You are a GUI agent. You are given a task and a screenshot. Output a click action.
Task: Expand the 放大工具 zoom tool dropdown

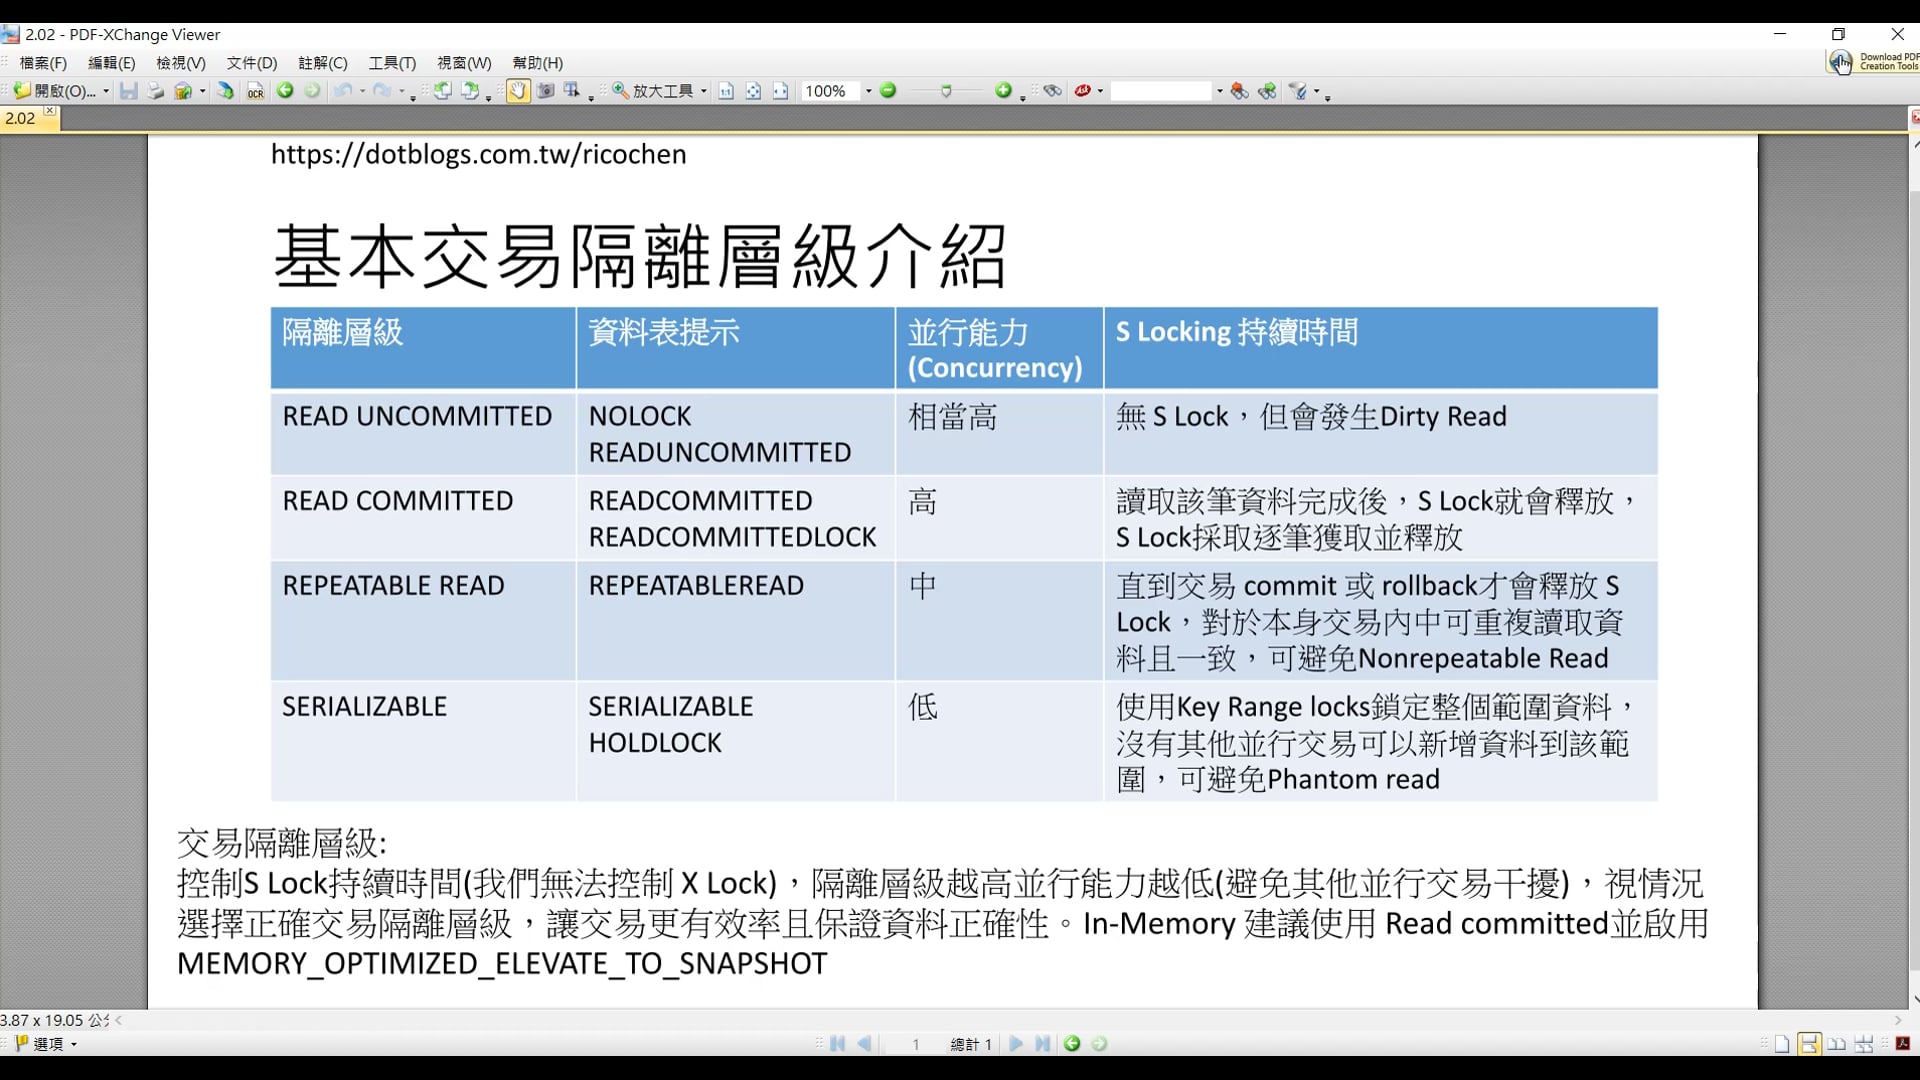click(704, 91)
